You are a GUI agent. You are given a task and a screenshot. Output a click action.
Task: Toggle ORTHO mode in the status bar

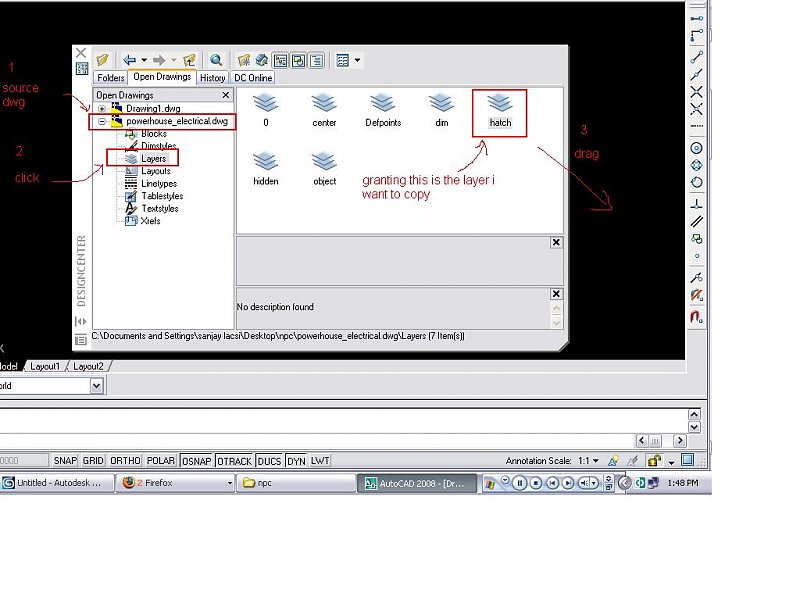tap(124, 460)
